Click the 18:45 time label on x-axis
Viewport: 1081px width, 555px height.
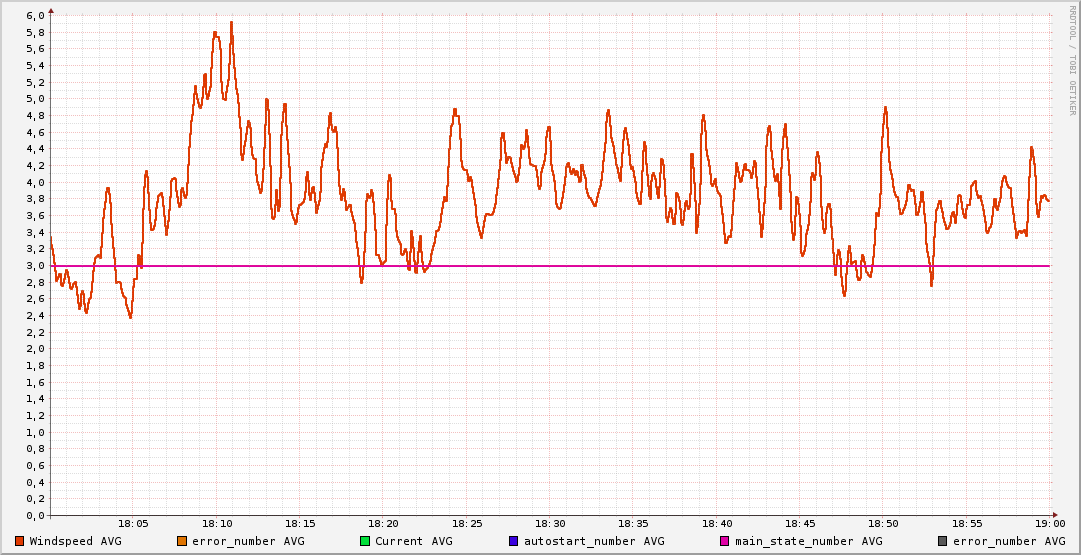[800, 524]
